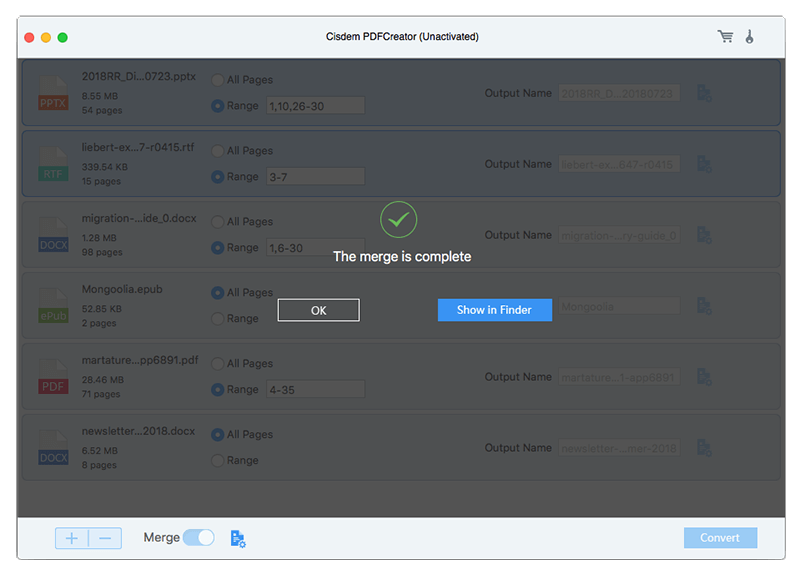Open output settings icon for newsletter docx row
The width and height of the screenshot is (800, 575).
[704, 448]
